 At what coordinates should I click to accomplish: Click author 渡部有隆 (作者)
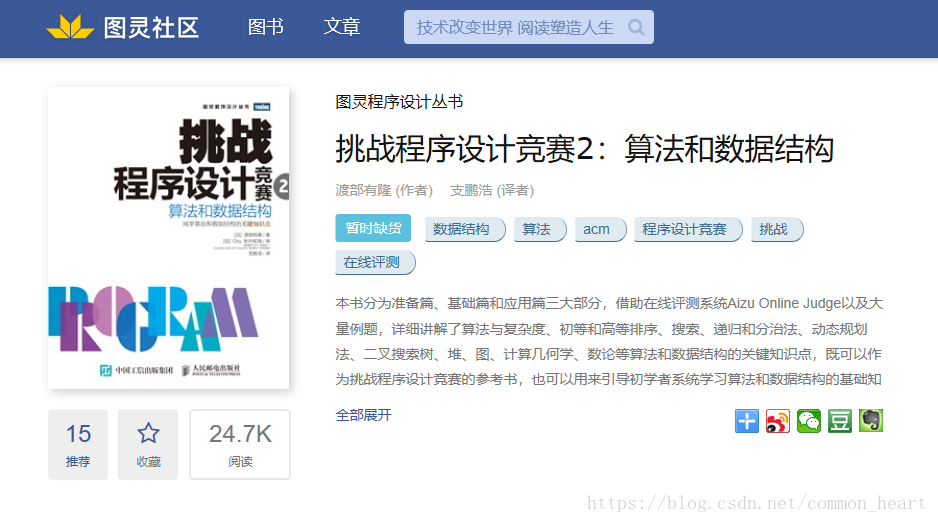(x=384, y=190)
